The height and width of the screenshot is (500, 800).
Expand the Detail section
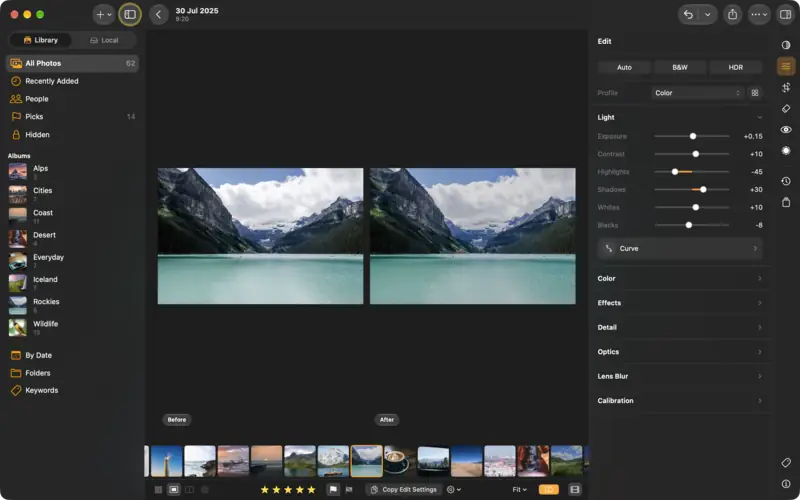coord(680,328)
